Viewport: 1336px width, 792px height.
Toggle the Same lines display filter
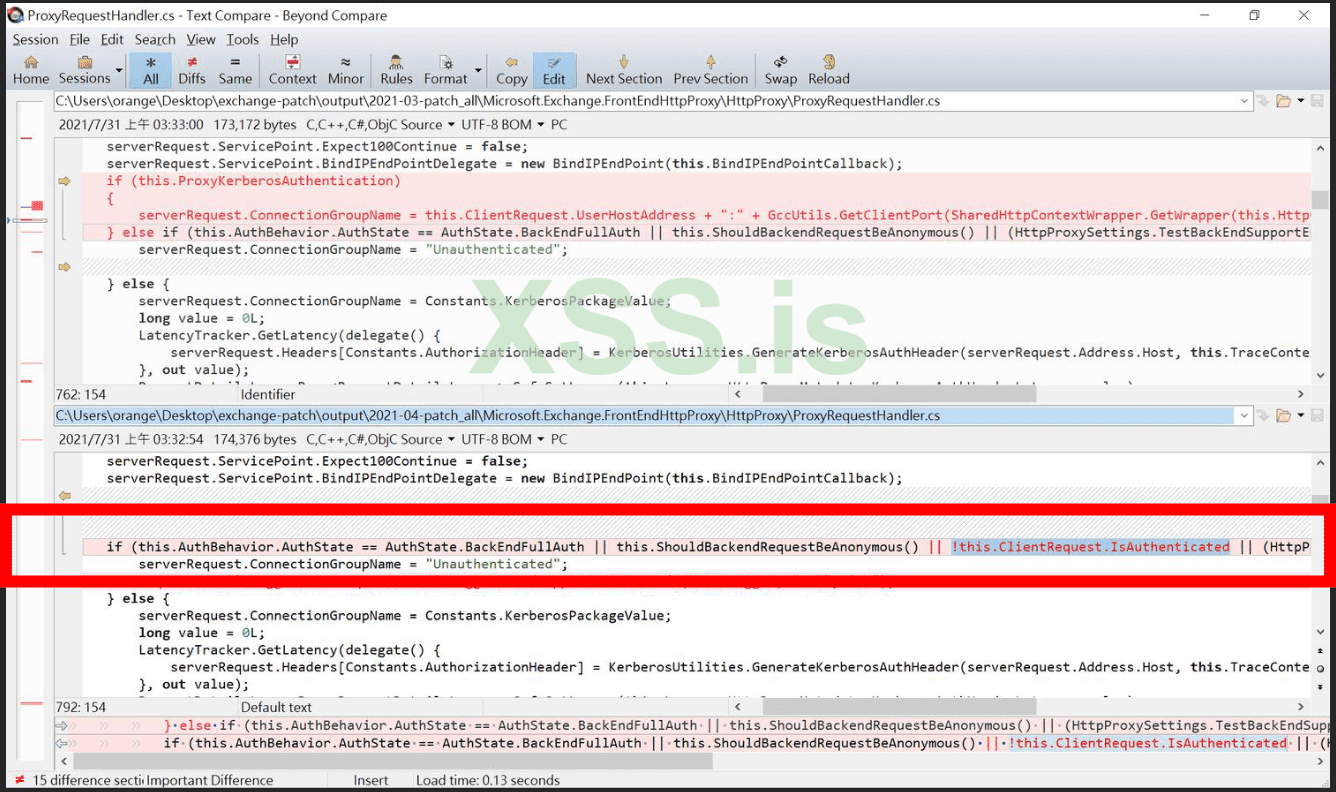coord(235,70)
